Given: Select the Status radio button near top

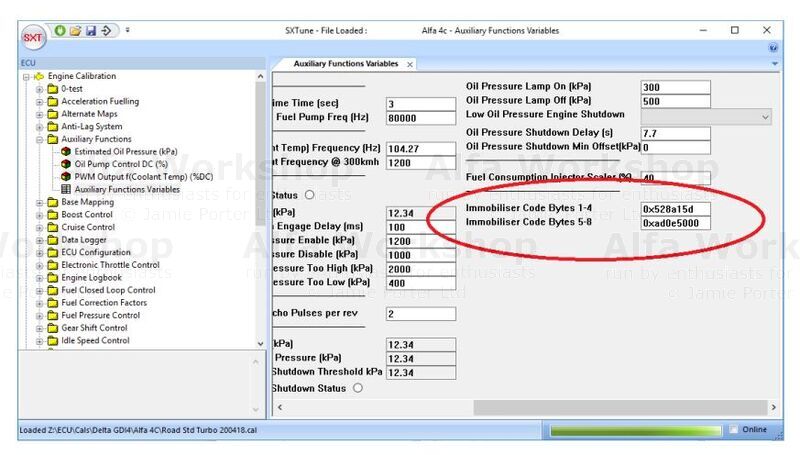Looking at the screenshot, I should [309, 194].
